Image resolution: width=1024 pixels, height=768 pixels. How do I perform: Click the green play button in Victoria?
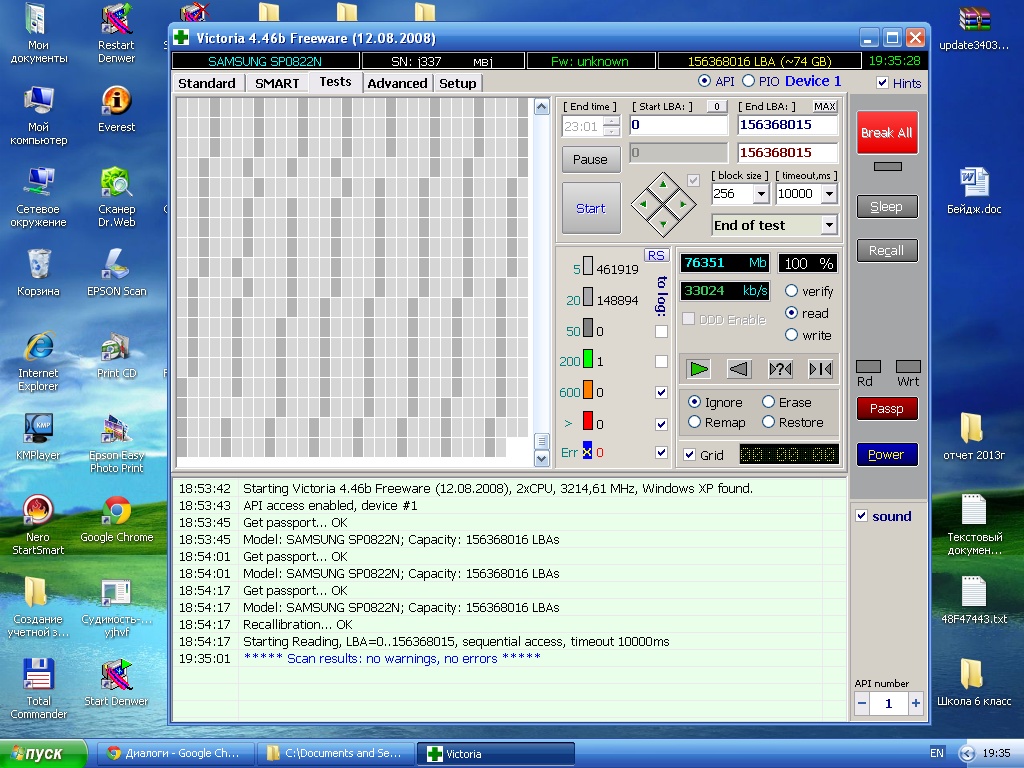[x=698, y=369]
